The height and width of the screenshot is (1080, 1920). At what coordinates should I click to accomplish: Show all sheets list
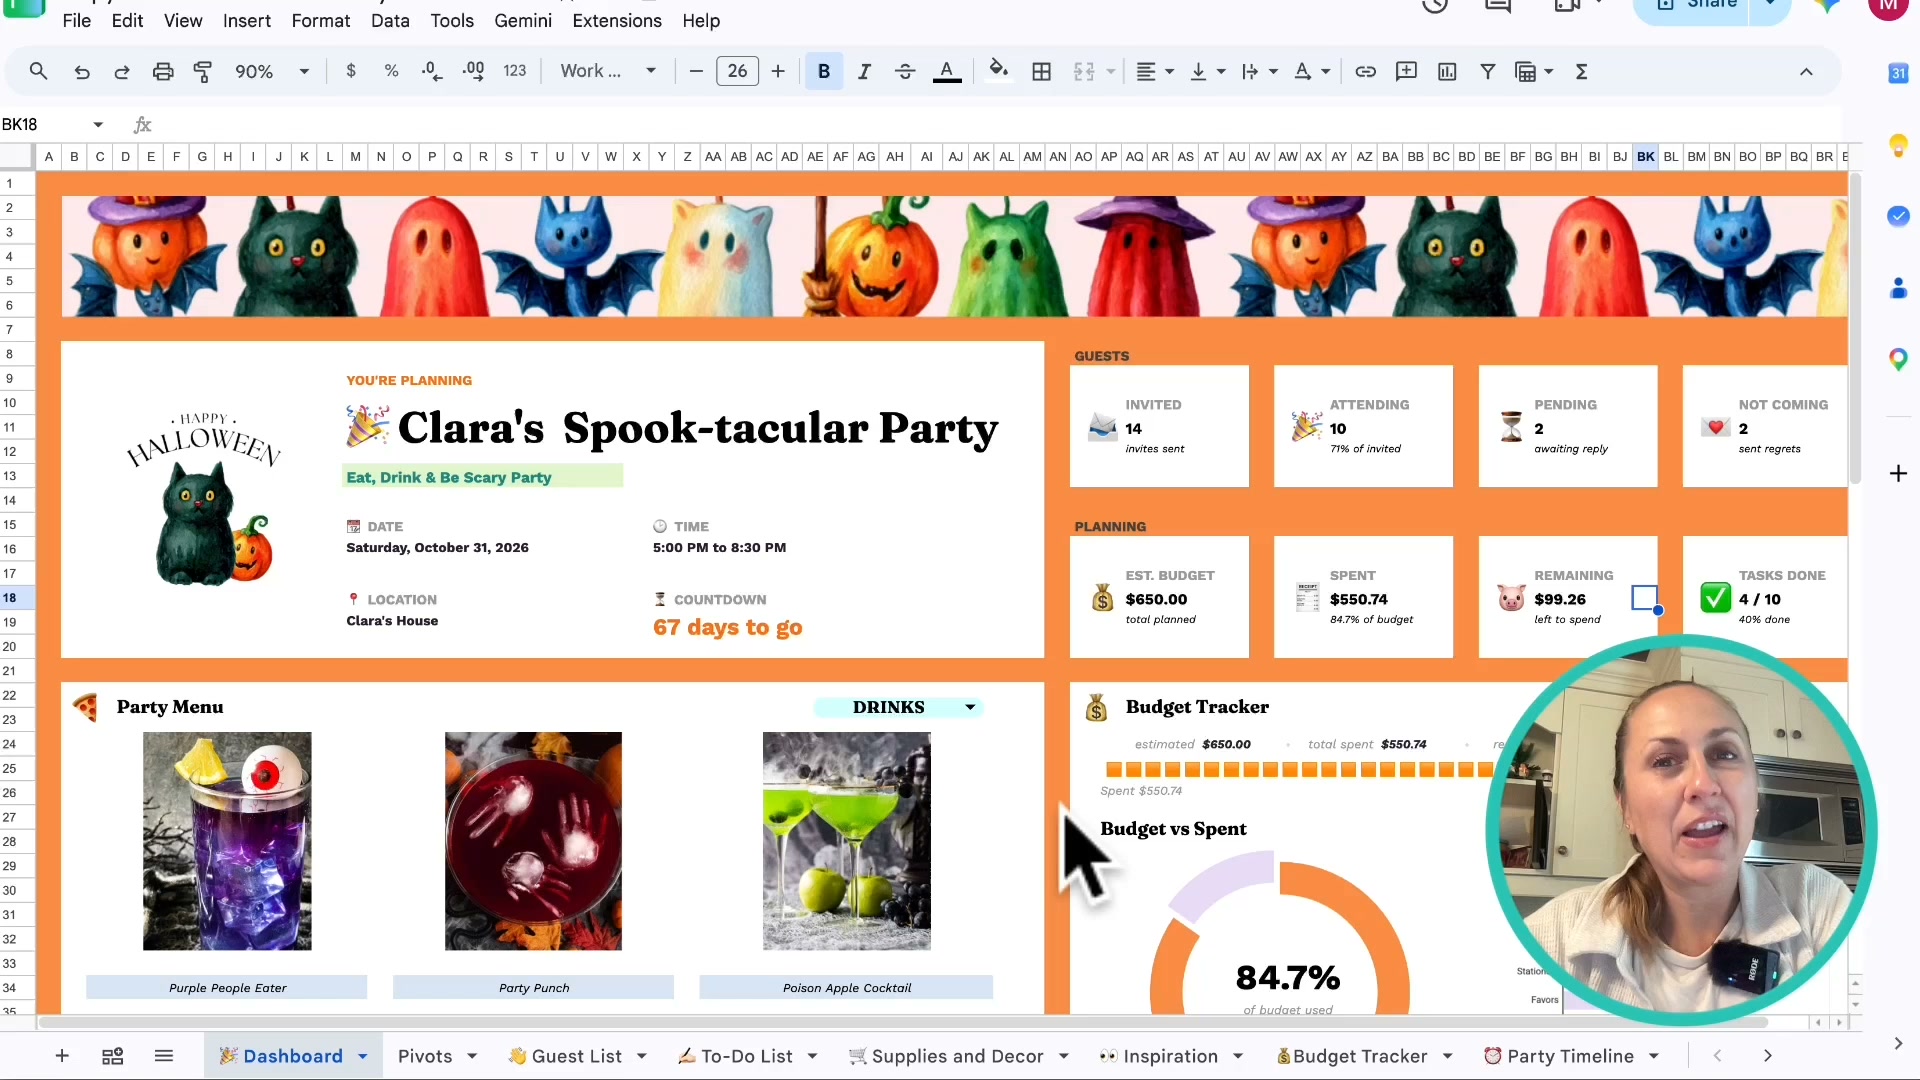(164, 1056)
